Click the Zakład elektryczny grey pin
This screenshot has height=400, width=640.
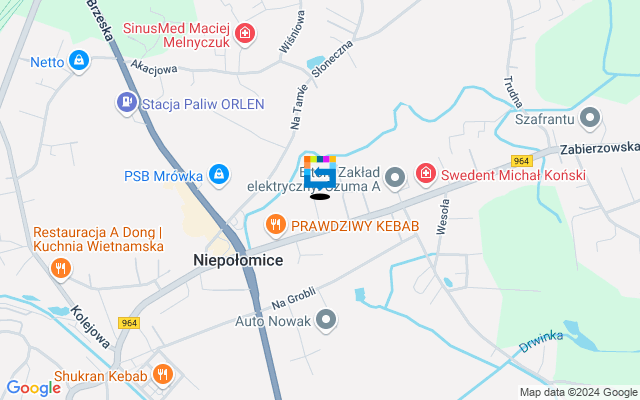395,178
